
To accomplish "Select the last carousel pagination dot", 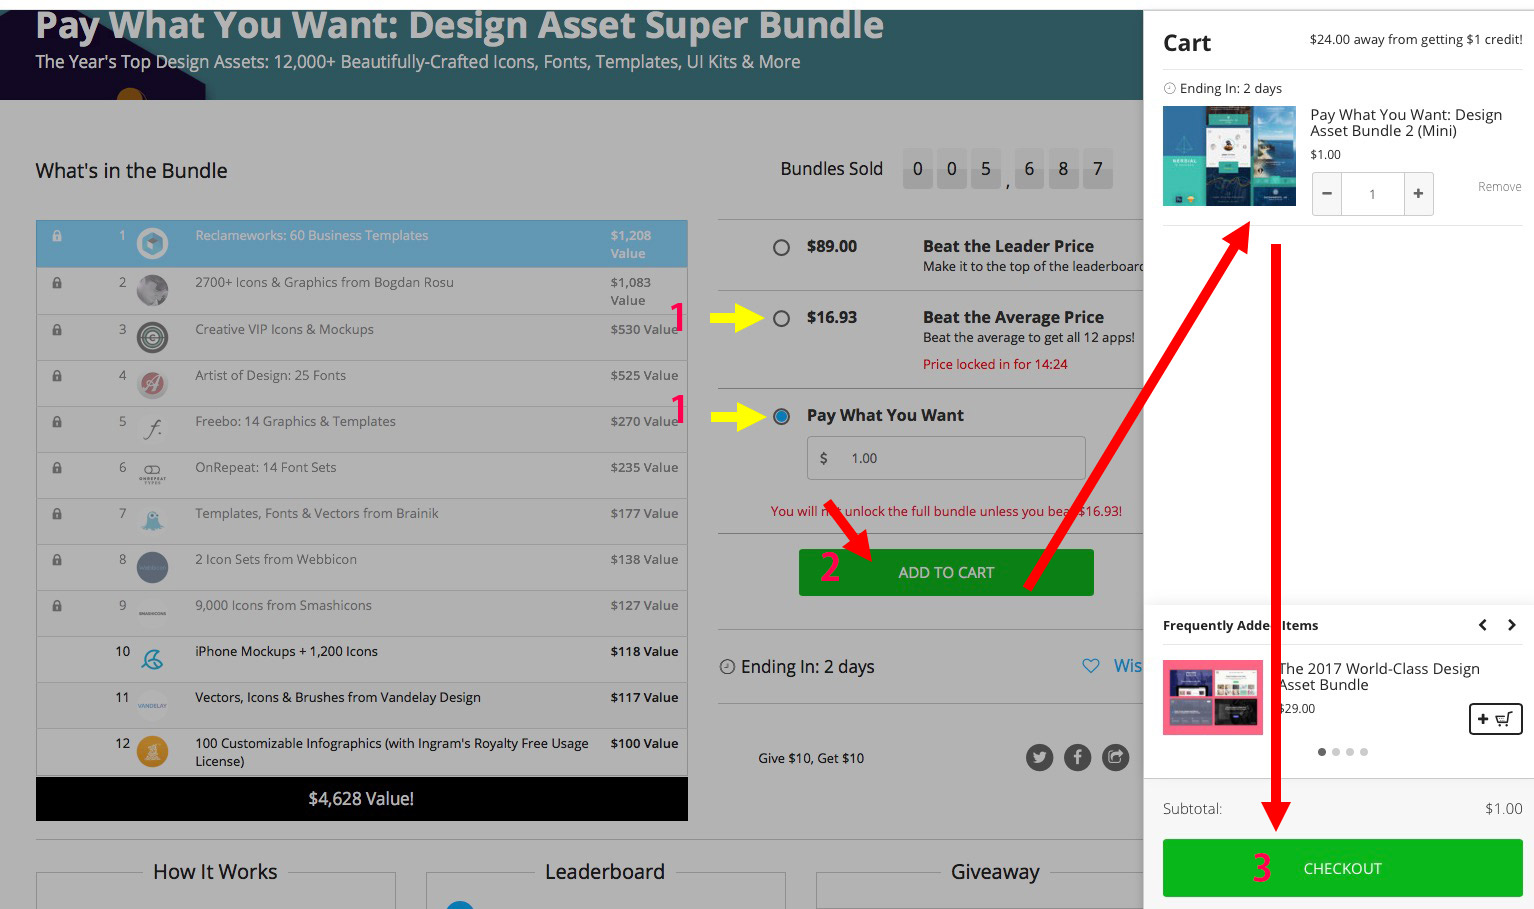I will click(1364, 752).
